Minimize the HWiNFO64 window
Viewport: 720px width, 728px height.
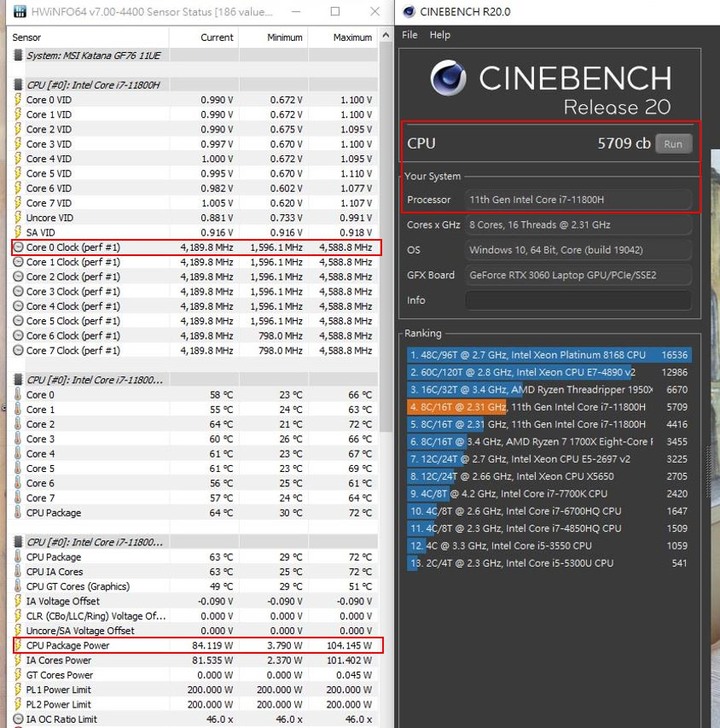[x=296, y=12]
